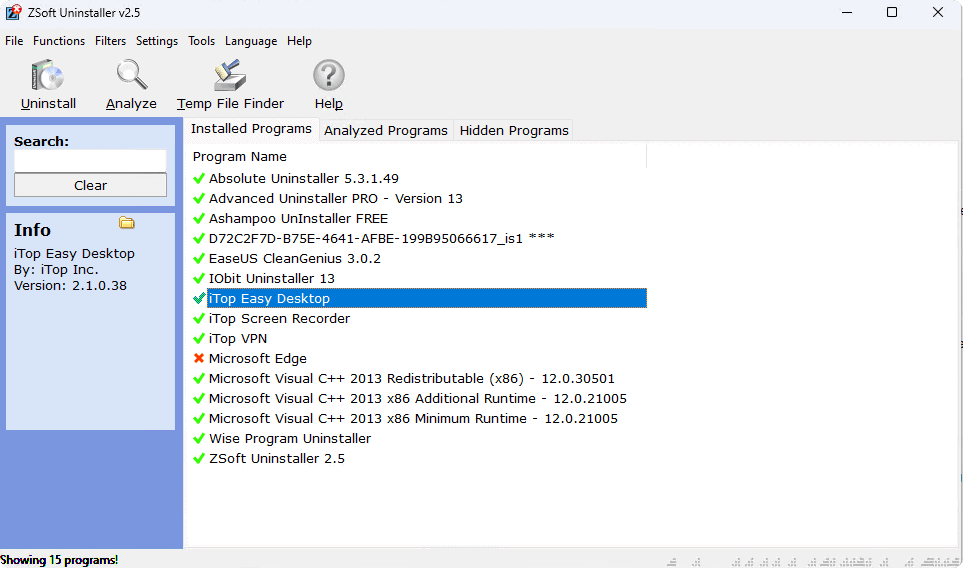Switch to Installed Programs tab
The image size is (963, 568).
click(x=251, y=129)
